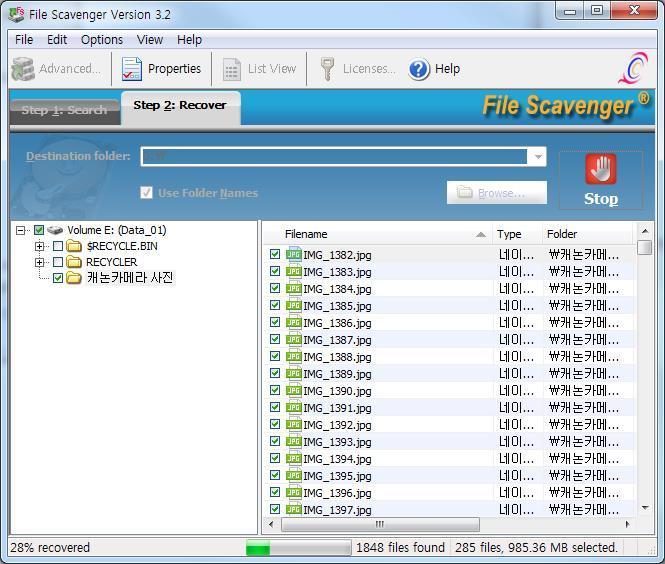Select the Step 2: Recover tab
This screenshot has width=665, height=564.
coord(181,108)
